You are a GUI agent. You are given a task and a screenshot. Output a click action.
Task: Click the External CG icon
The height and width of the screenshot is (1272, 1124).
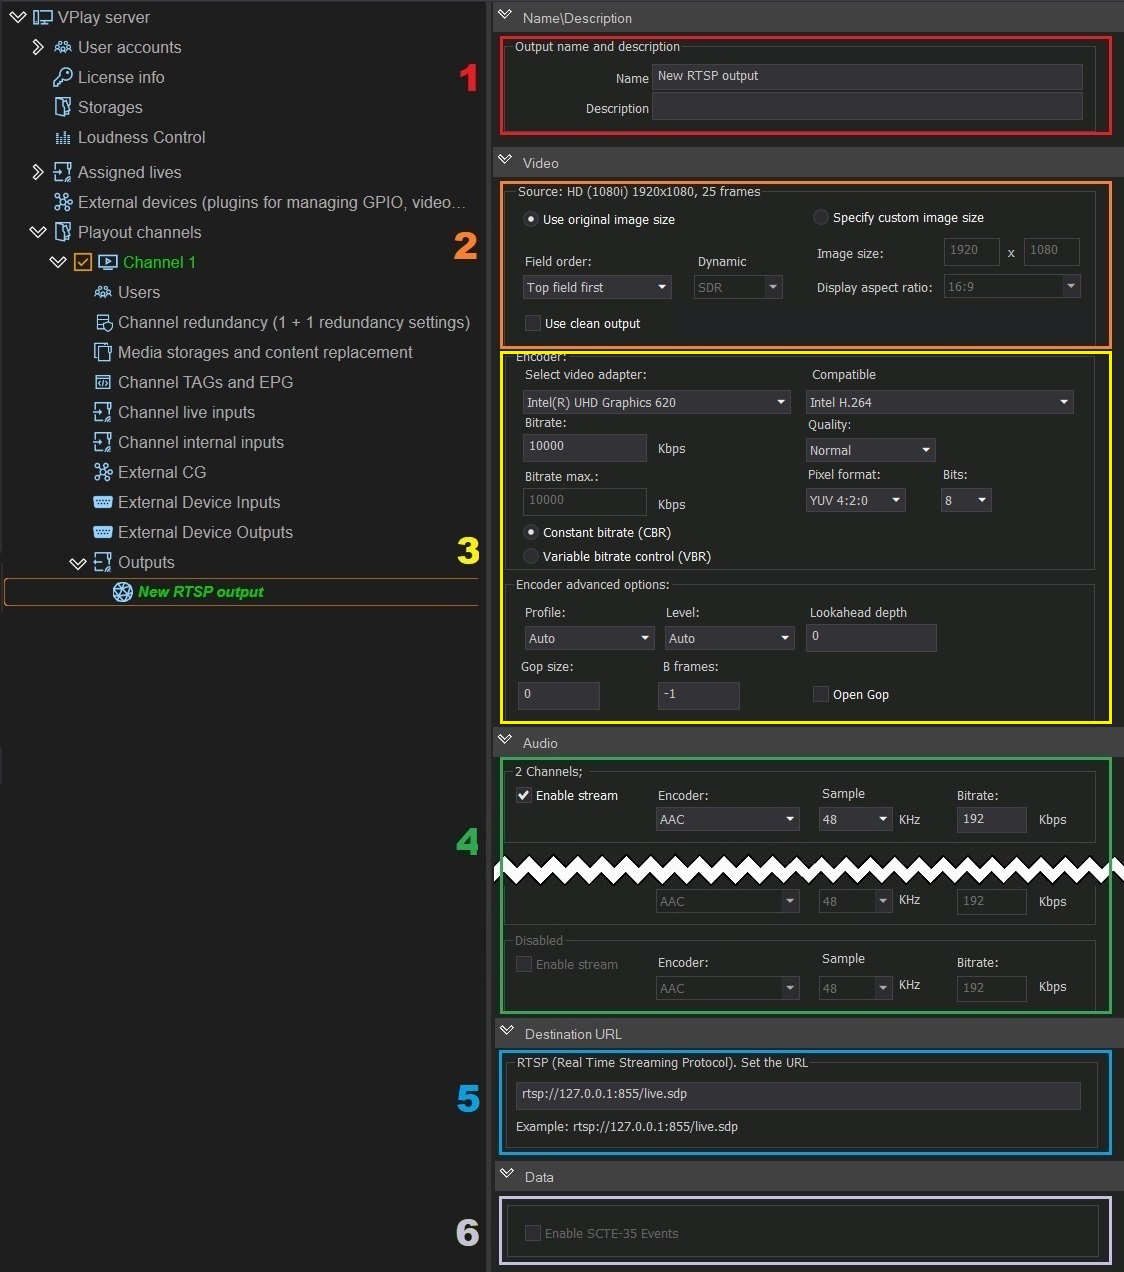point(103,472)
